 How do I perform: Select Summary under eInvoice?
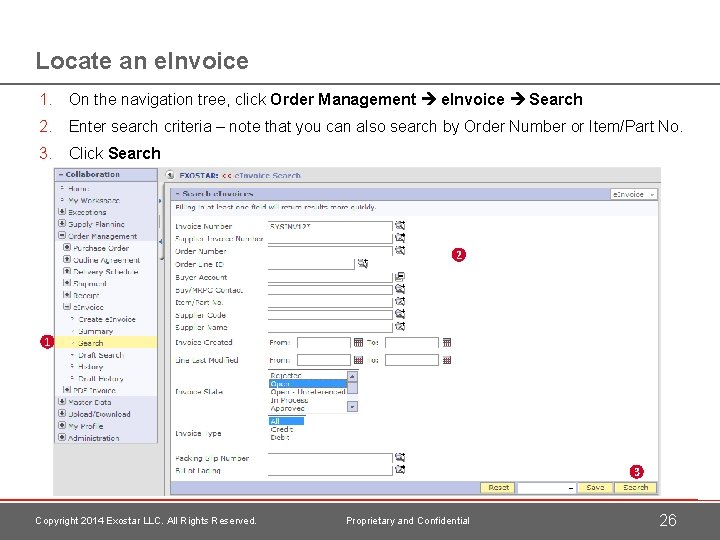click(x=95, y=331)
